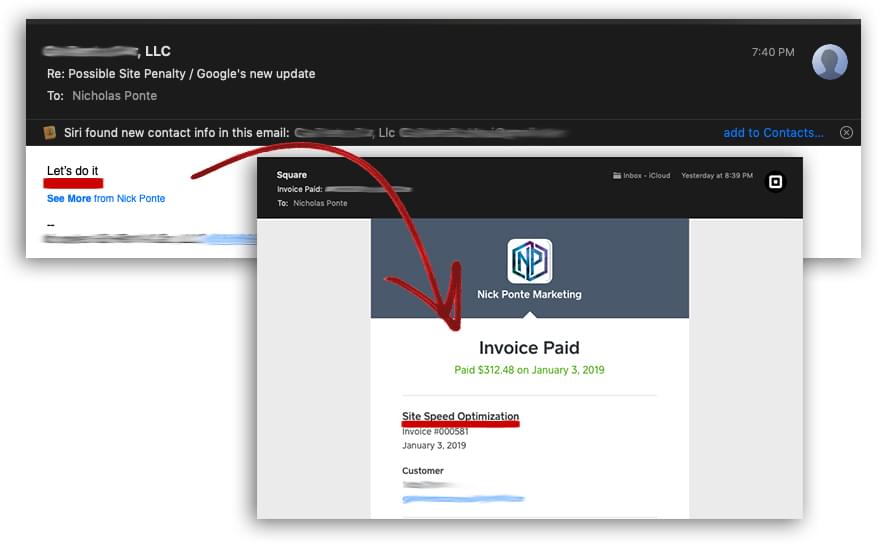This screenshot has height=560, width=880.
Task: Click blurred customer email link in invoice
Action: pyautogui.click(x=463, y=499)
